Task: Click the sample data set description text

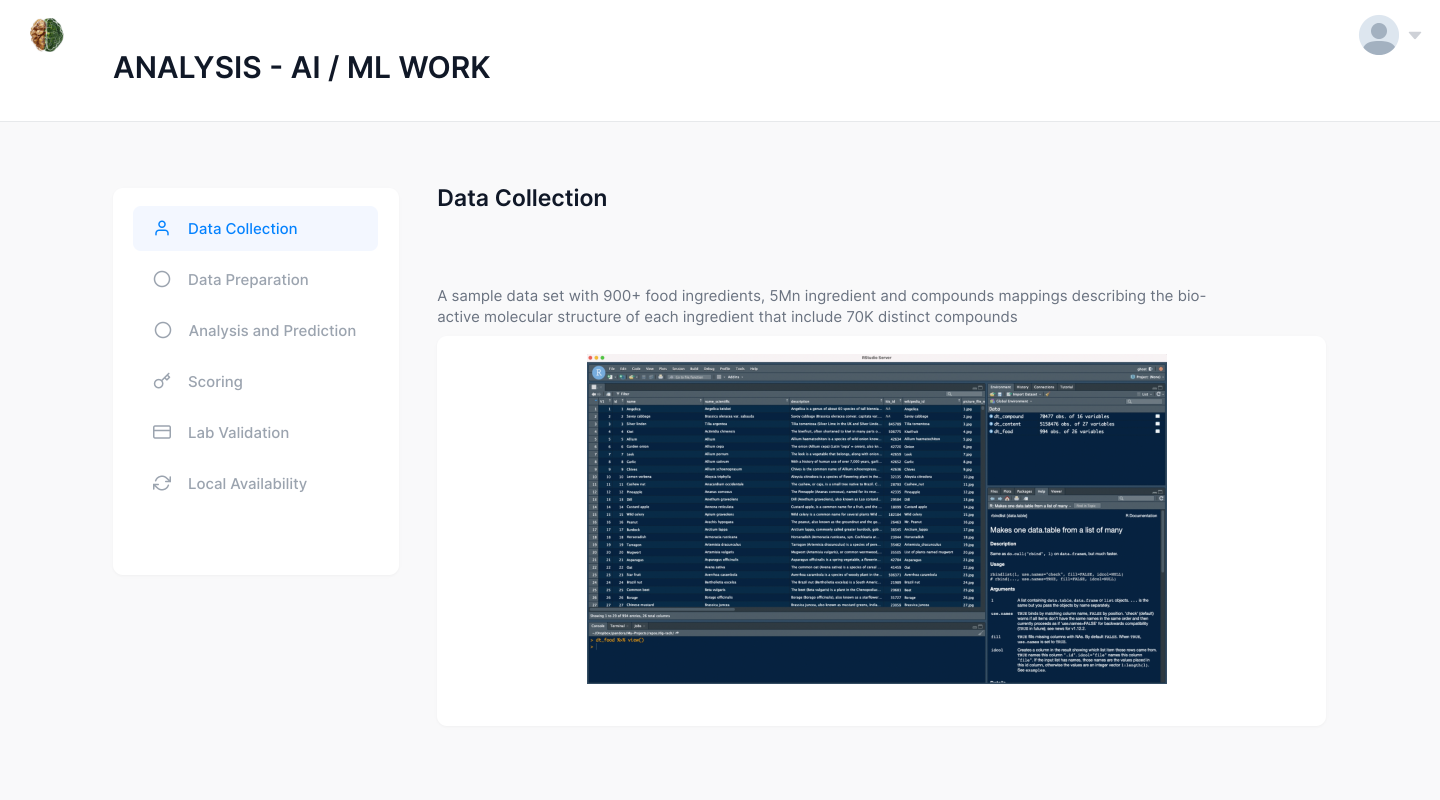Action: 821,306
